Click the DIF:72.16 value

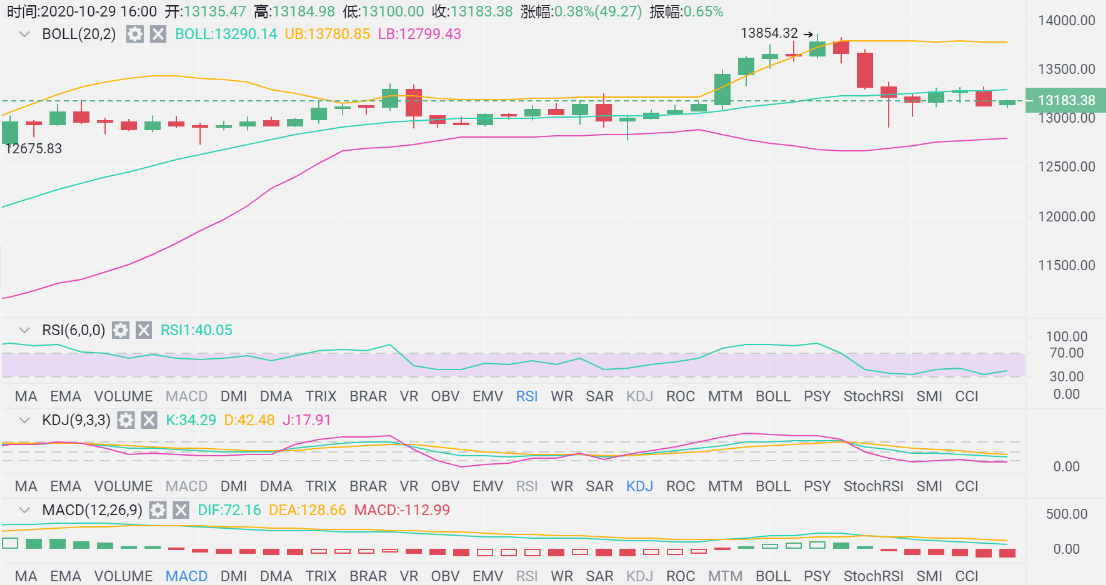(x=229, y=510)
